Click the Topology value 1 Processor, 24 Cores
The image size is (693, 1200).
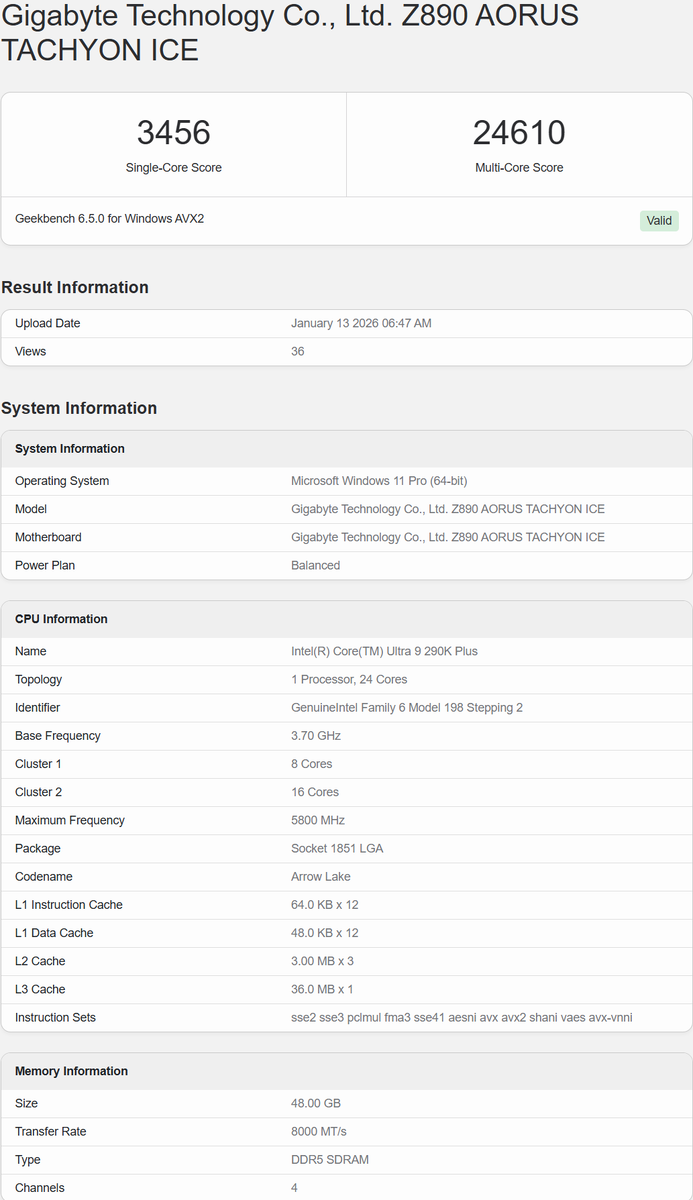[349, 680]
